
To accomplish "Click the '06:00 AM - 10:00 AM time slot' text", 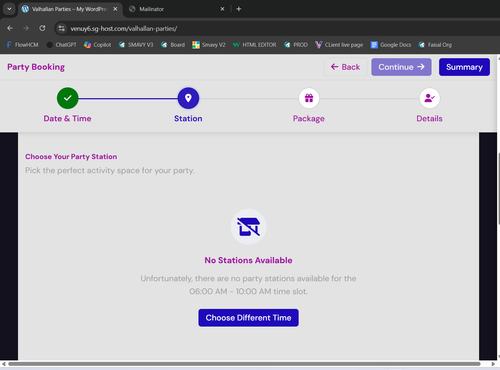I will coord(248,291).
